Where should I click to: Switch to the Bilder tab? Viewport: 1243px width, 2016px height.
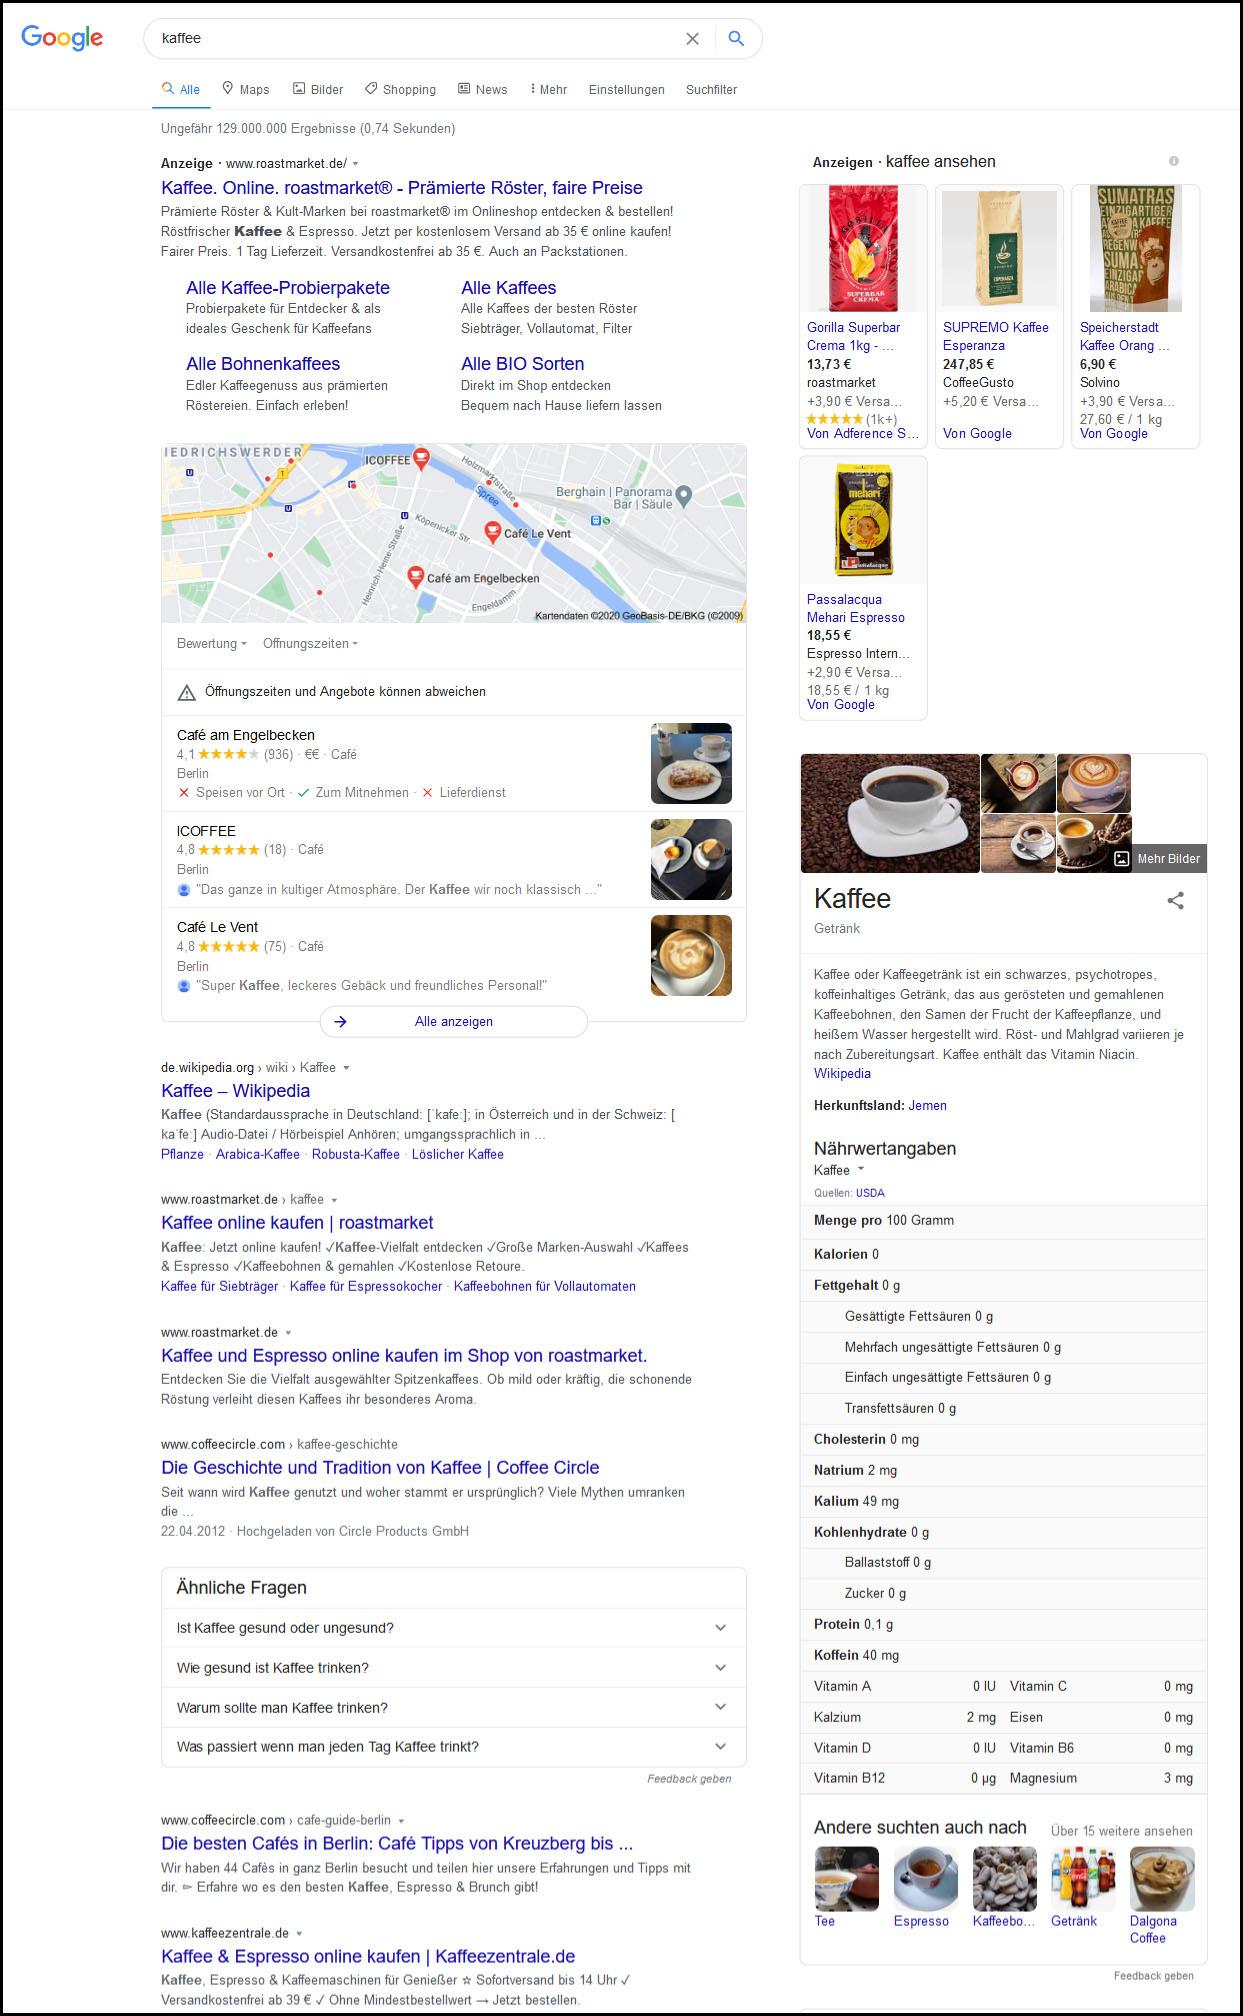(318, 89)
